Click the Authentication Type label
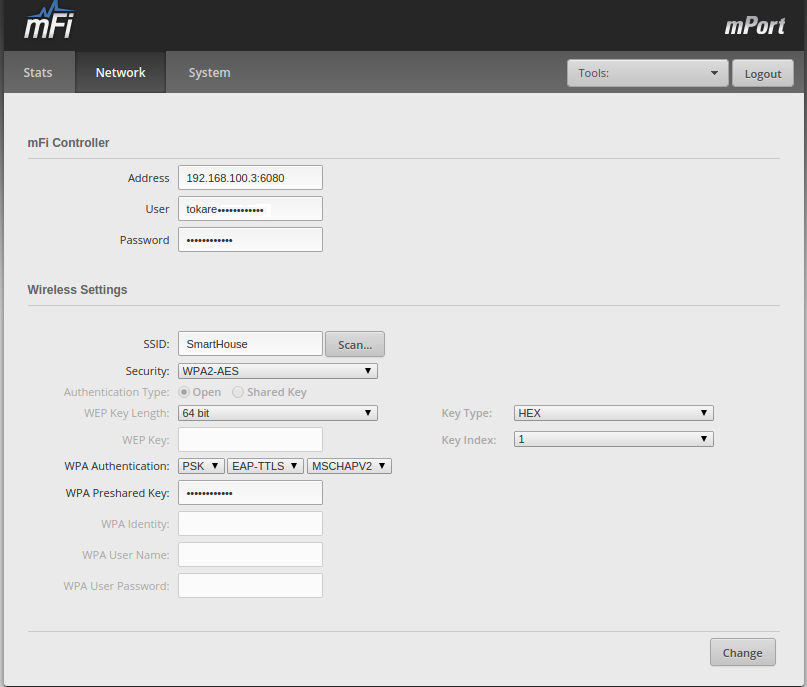 (x=116, y=392)
